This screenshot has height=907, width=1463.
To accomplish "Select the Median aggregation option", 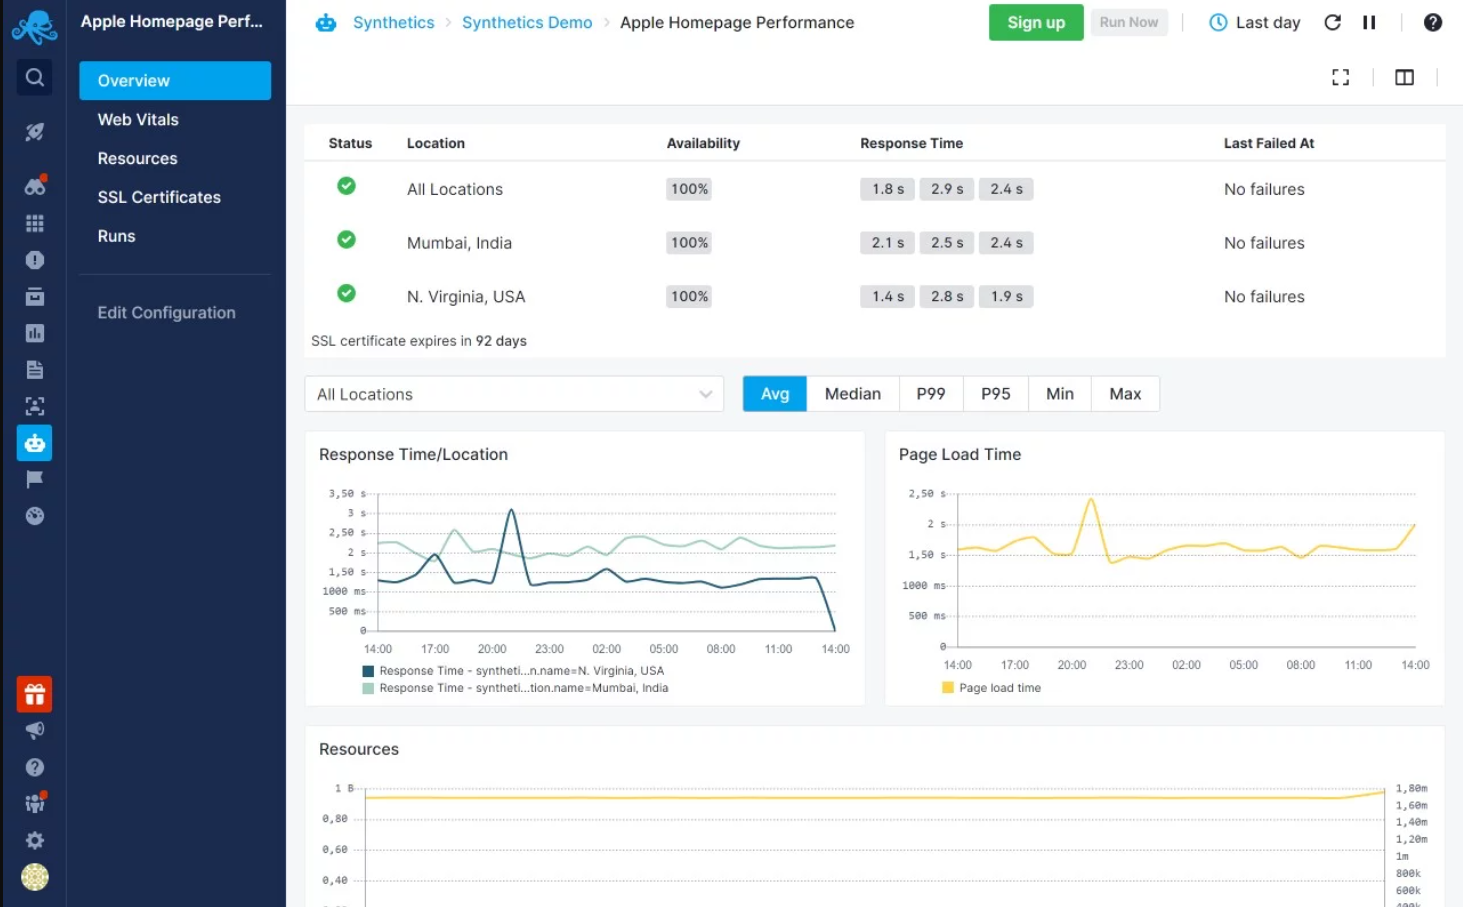I will pos(853,394).
